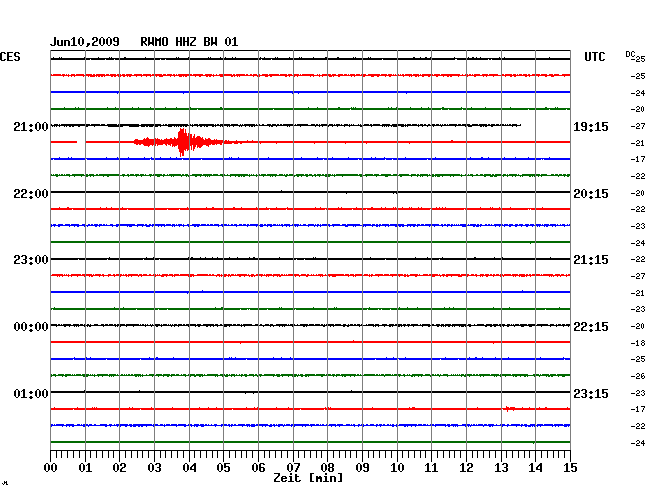
Task: Click the "07" tick label on time axis
Action: [293, 468]
